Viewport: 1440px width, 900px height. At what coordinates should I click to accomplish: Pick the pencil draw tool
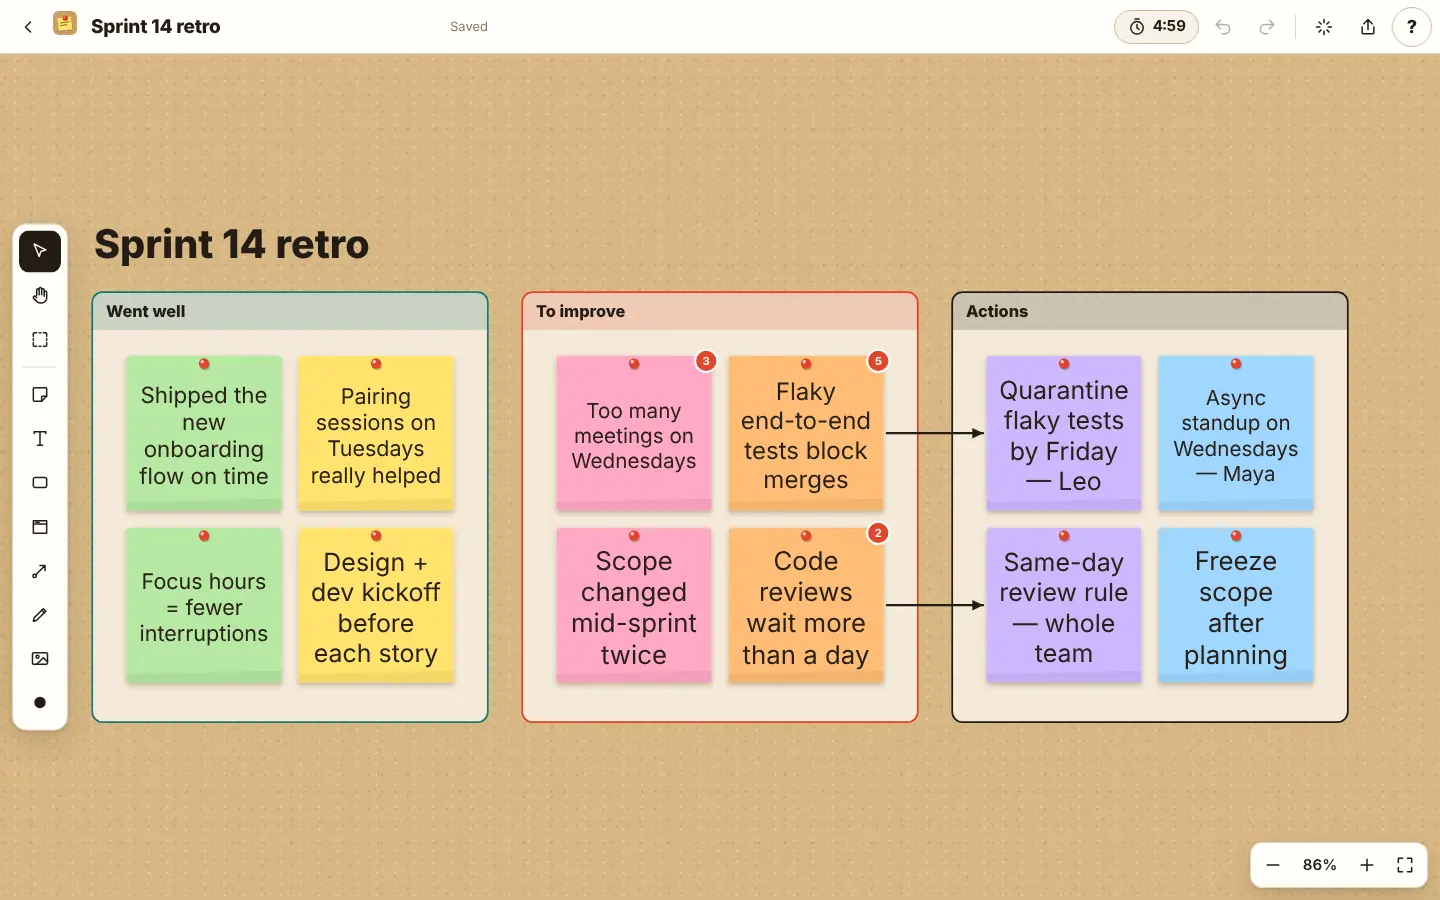coord(40,615)
